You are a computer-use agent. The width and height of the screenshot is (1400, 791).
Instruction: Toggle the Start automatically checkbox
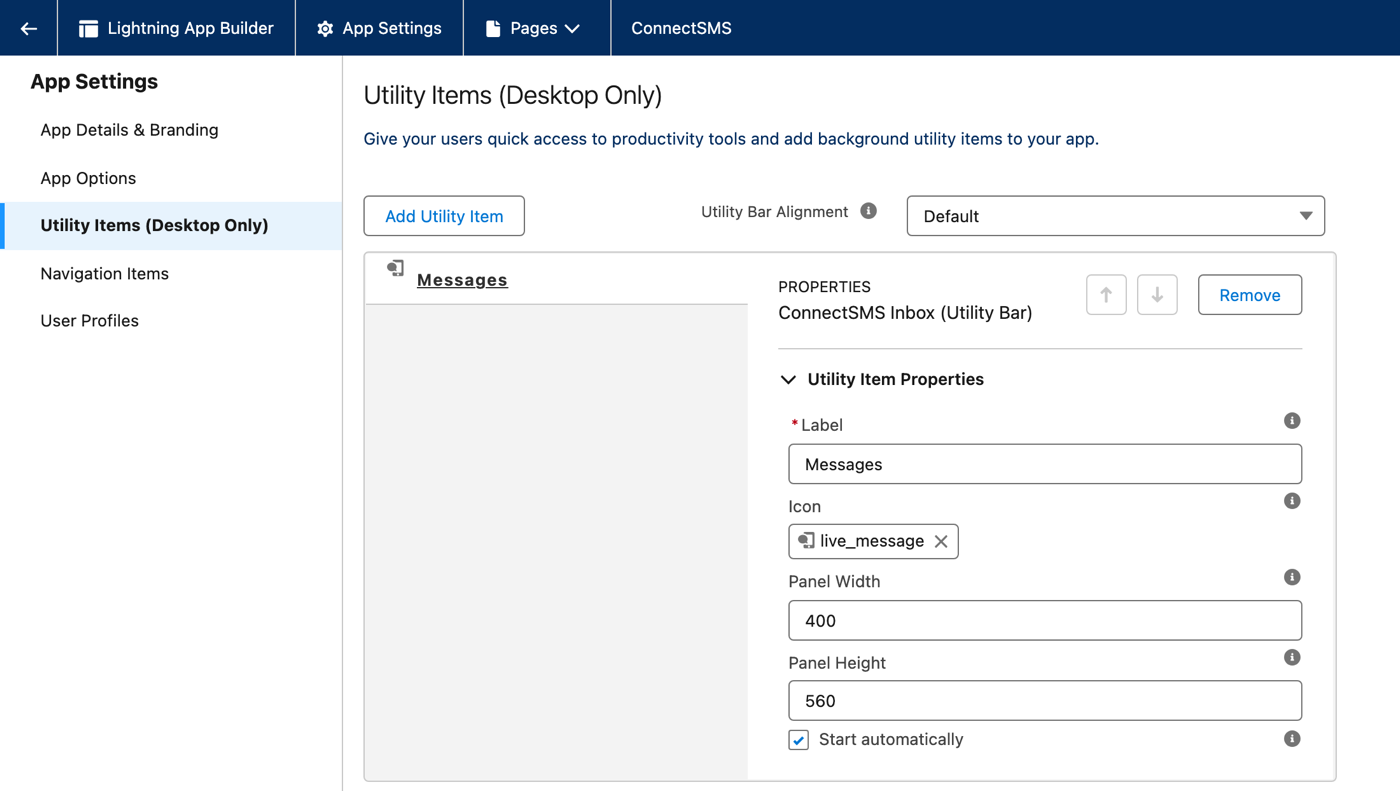coord(798,740)
